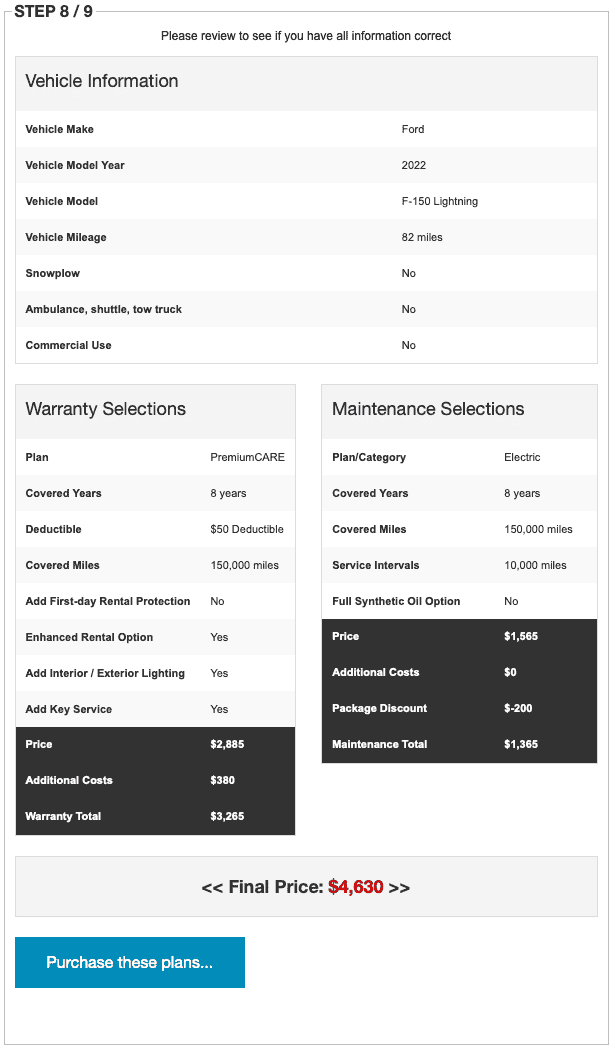Select the Vehicle Information heading
Screen dimensions: 615x1051
coord(102,82)
